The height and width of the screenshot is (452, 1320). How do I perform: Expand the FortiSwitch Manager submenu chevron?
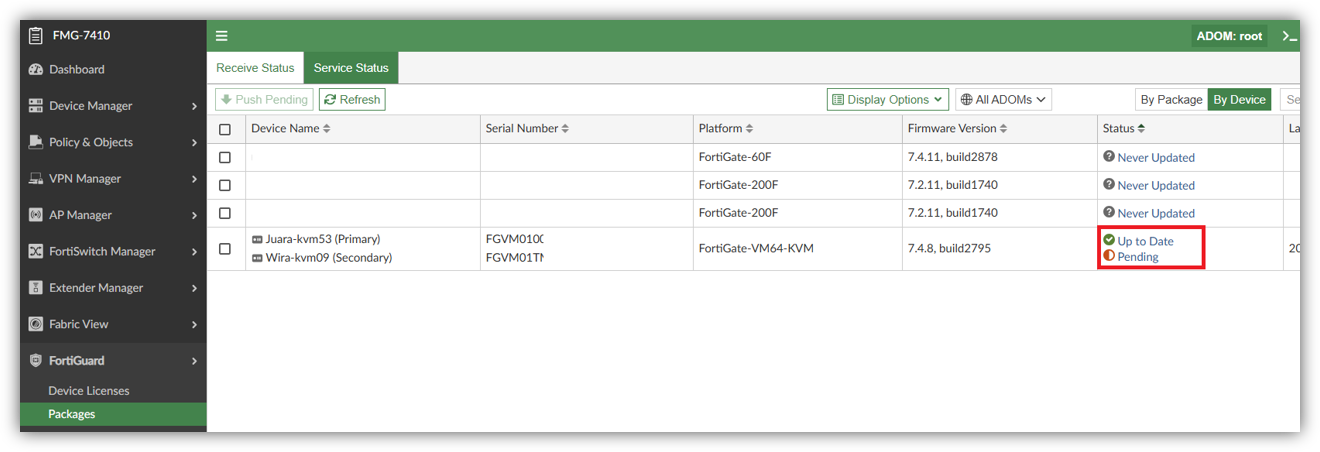[x=194, y=252]
